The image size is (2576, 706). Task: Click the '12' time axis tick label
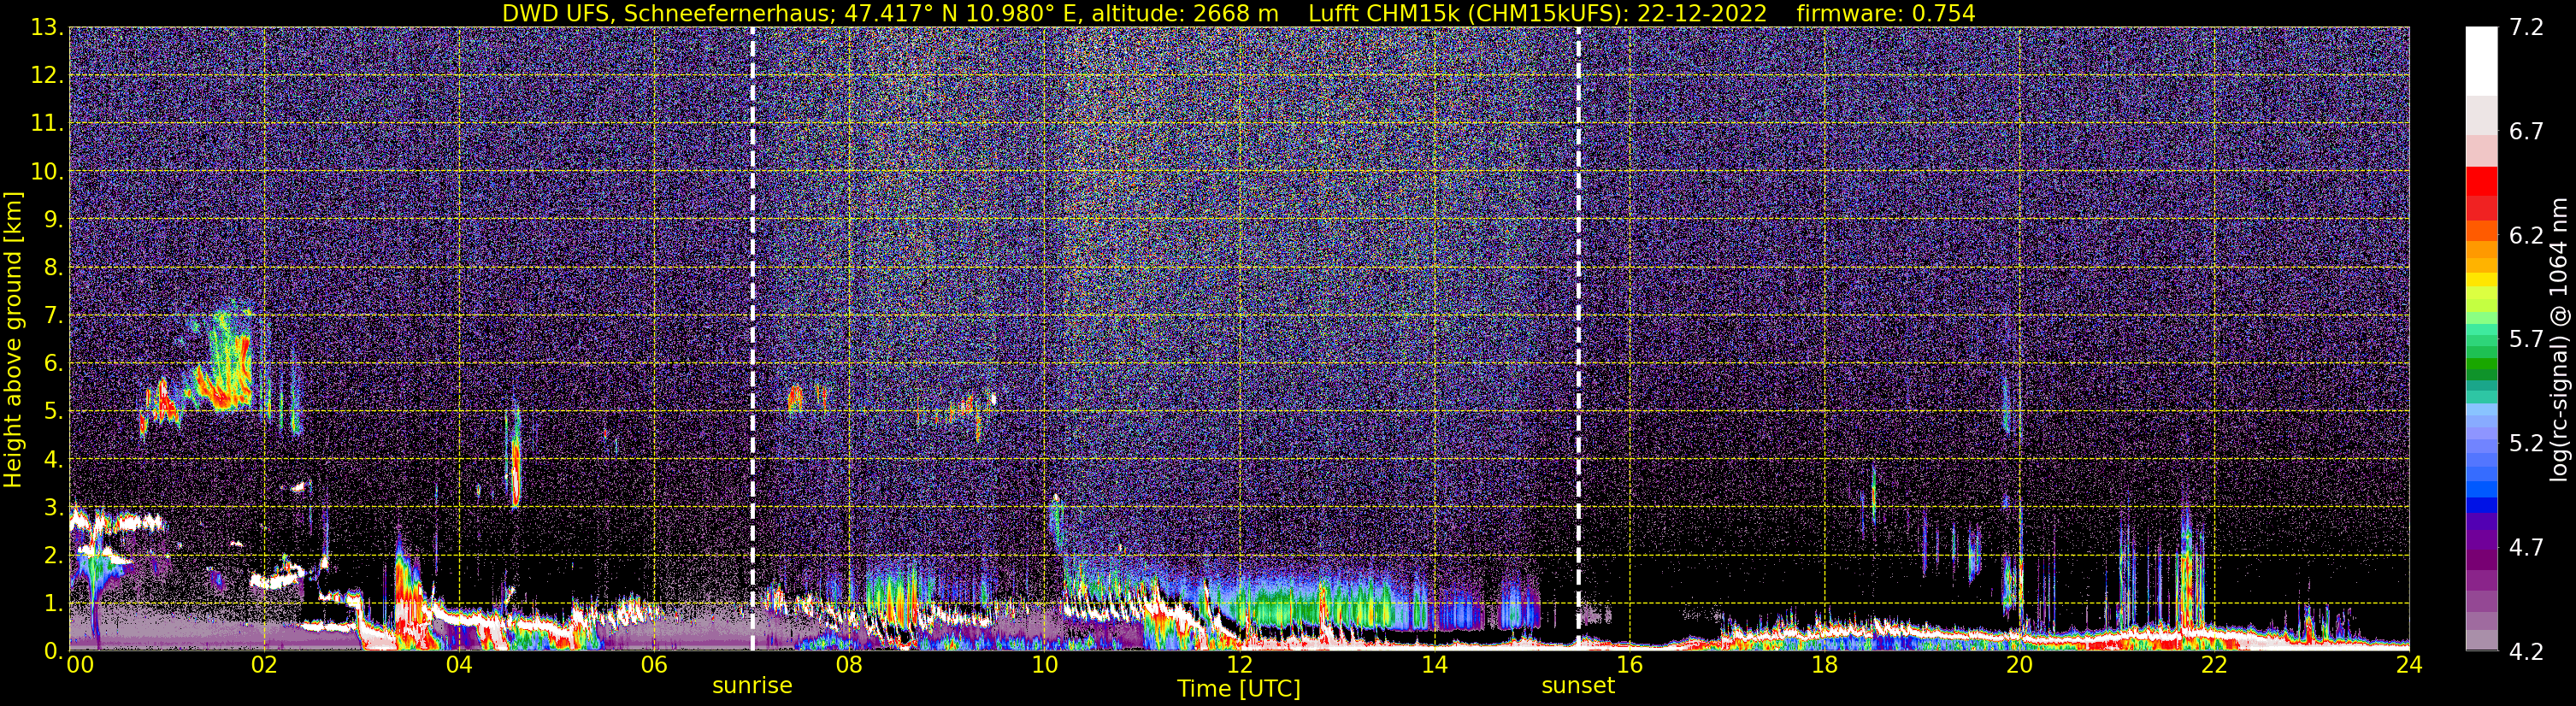tap(1239, 665)
